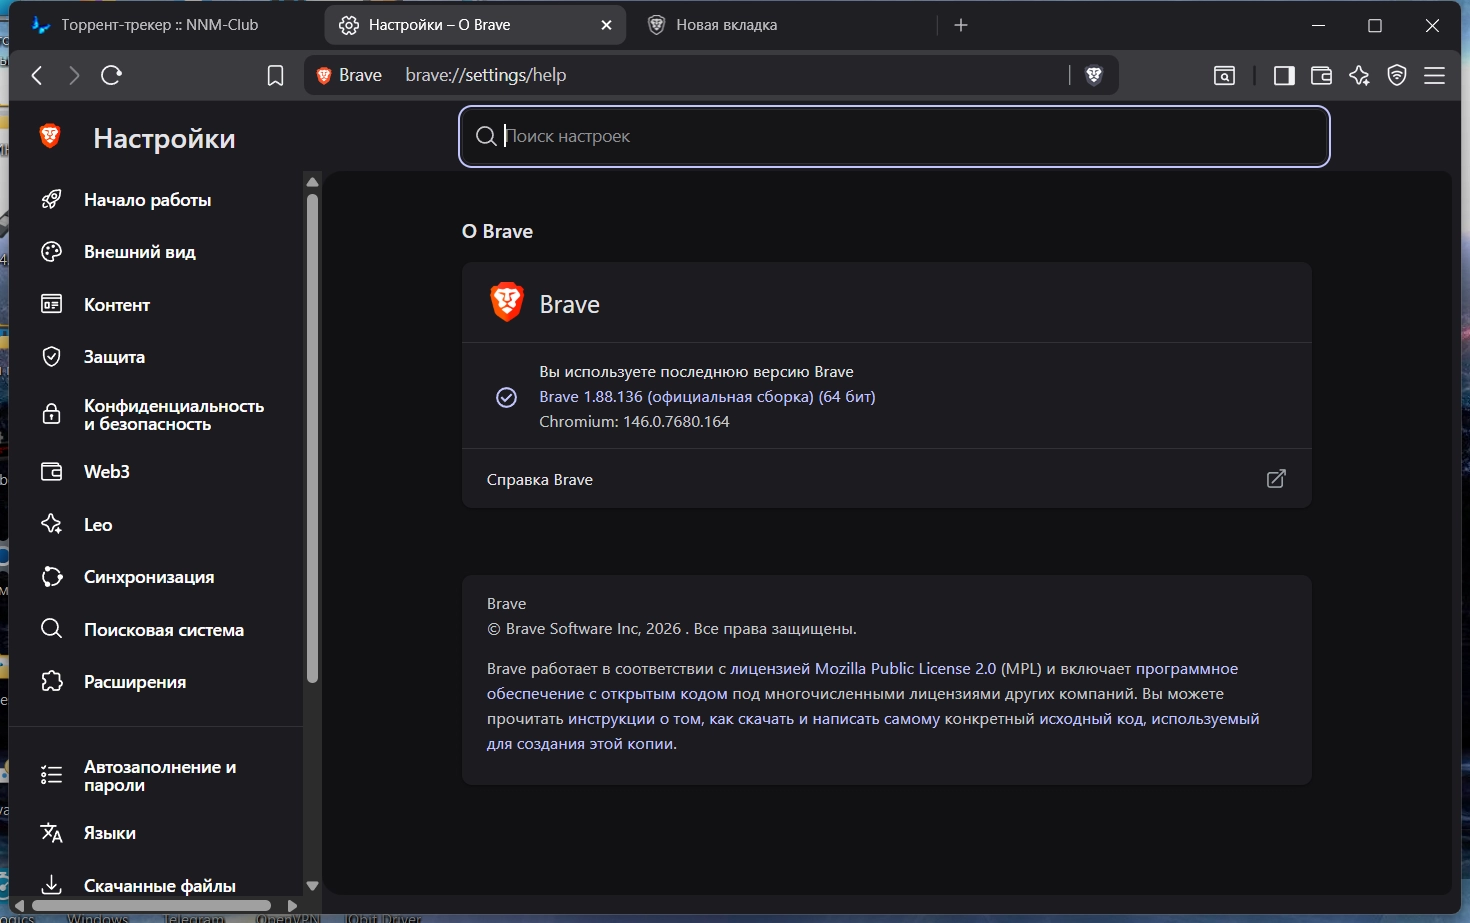Go back using the back arrow
The image size is (1470, 923).
(37, 75)
